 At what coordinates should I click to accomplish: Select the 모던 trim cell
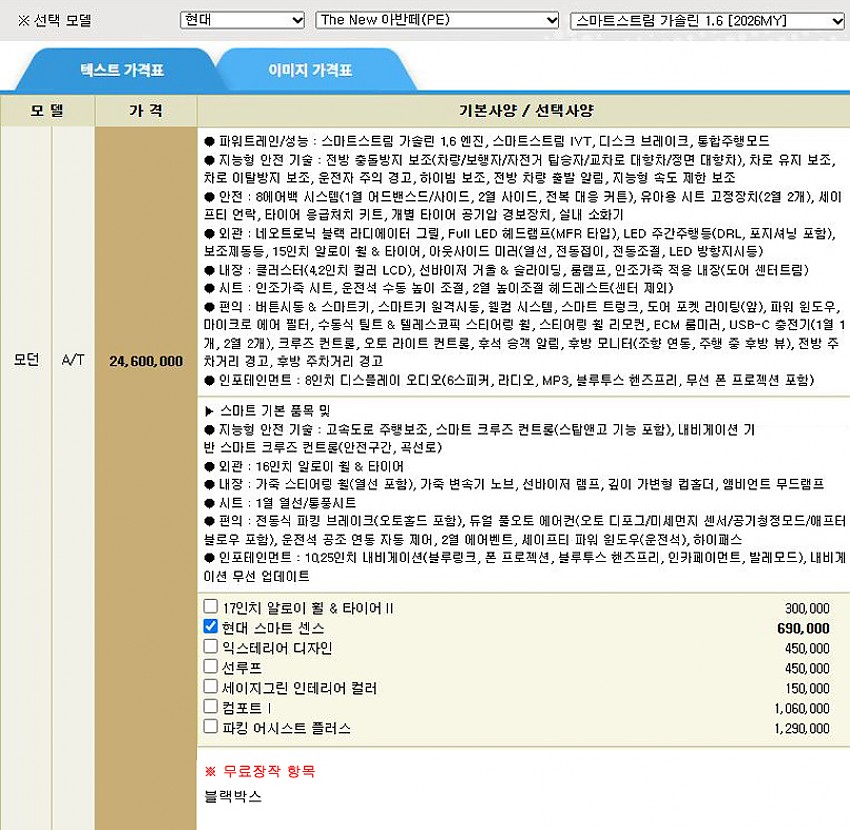[x=26, y=360]
